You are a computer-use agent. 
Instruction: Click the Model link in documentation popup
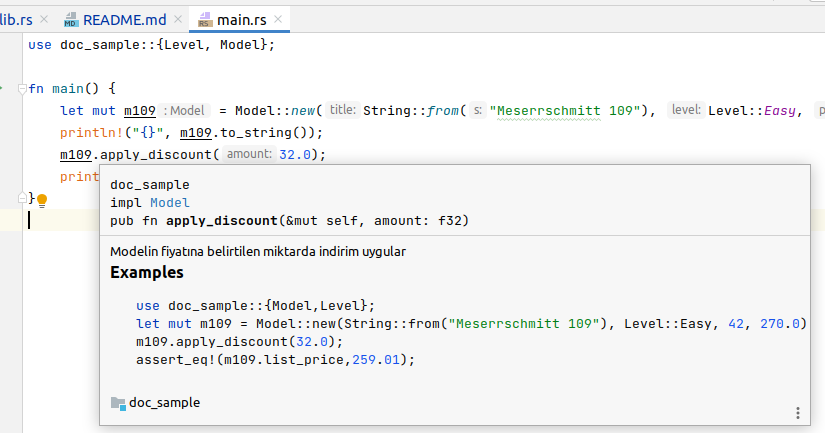point(169,202)
